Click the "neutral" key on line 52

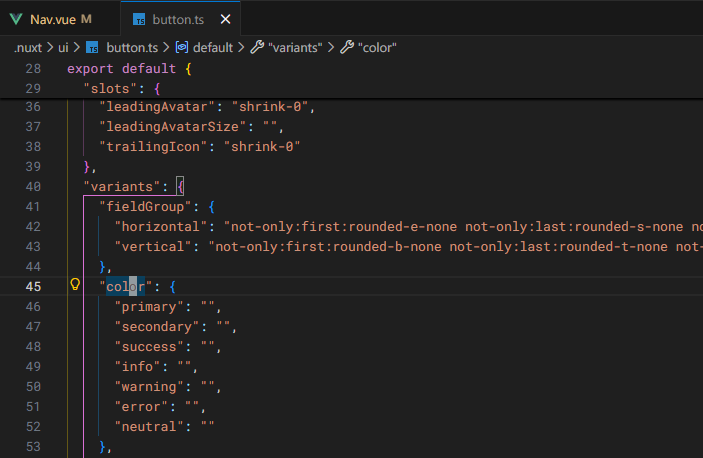coord(149,426)
